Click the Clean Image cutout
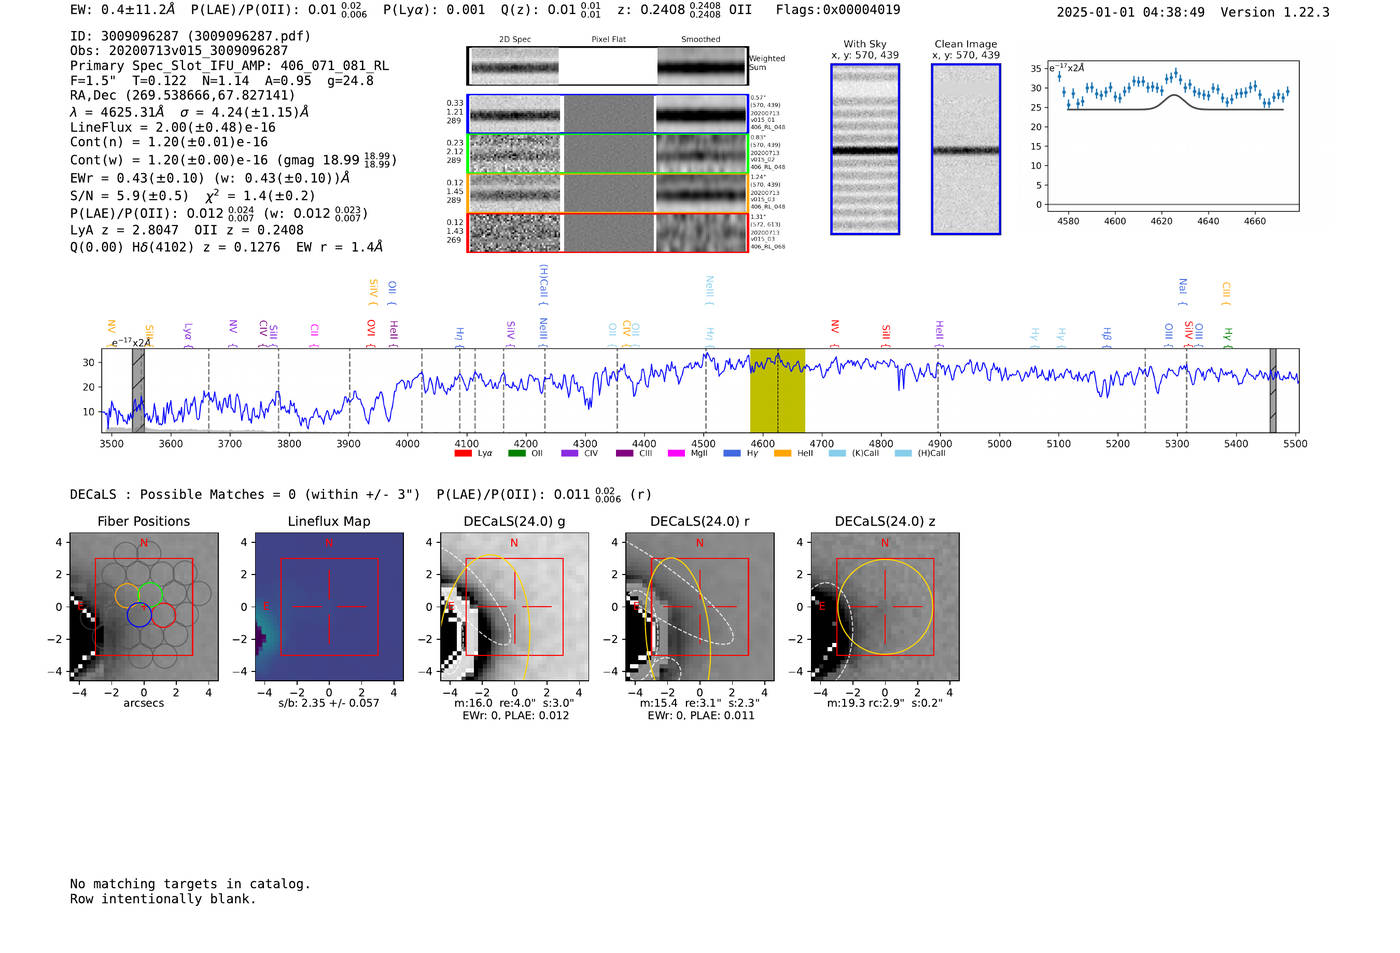This screenshot has width=1400, height=953. click(966, 149)
